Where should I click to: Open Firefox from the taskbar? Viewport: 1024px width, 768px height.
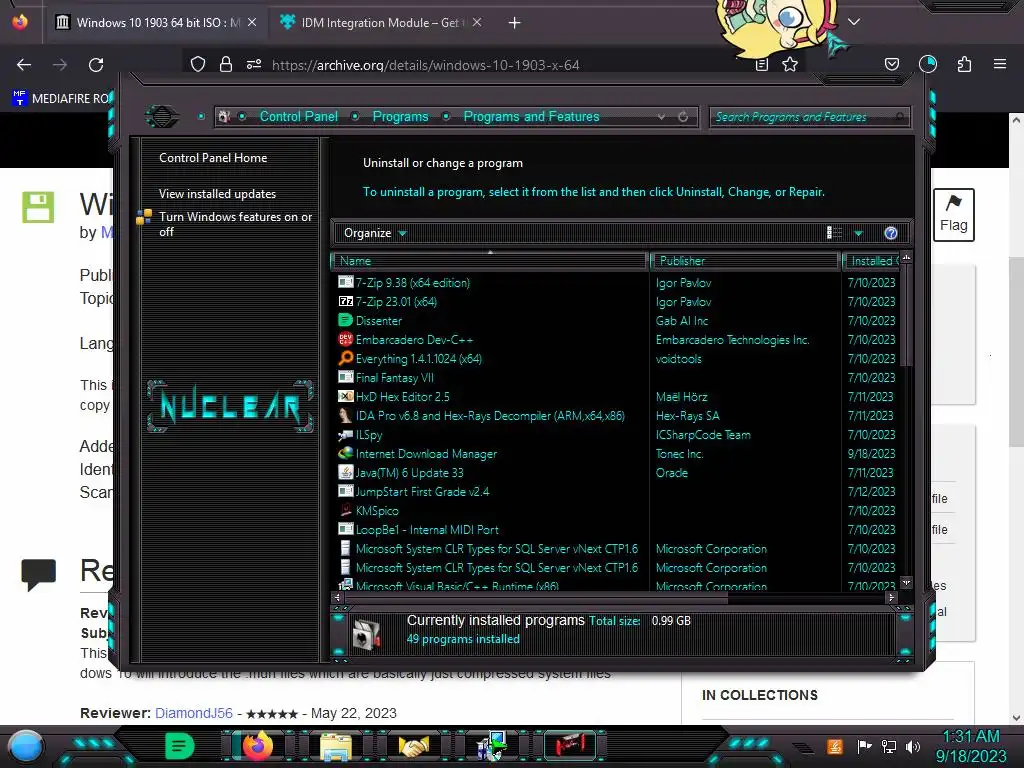coord(257,746)
